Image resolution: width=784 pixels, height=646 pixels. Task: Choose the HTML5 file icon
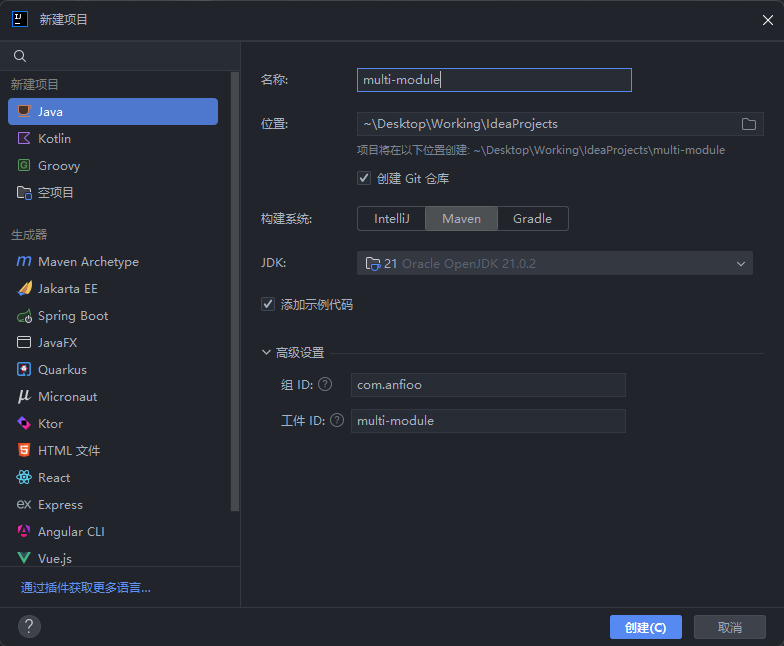tap(24, 450)
